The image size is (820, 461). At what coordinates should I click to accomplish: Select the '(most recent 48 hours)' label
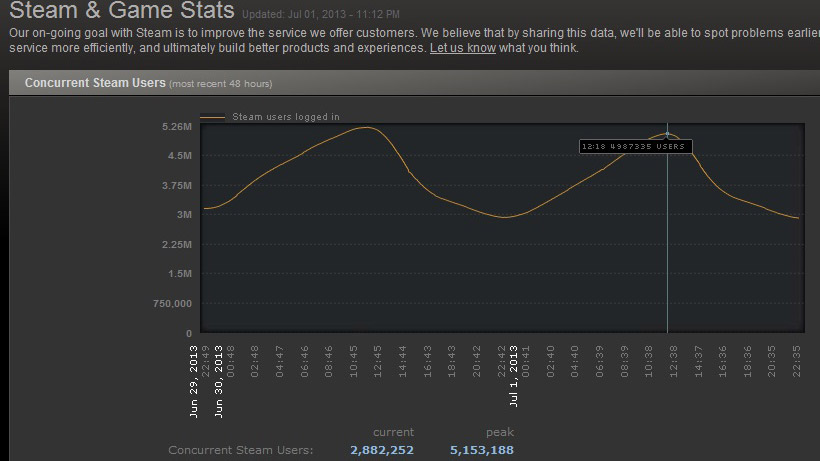click(220, 84)
